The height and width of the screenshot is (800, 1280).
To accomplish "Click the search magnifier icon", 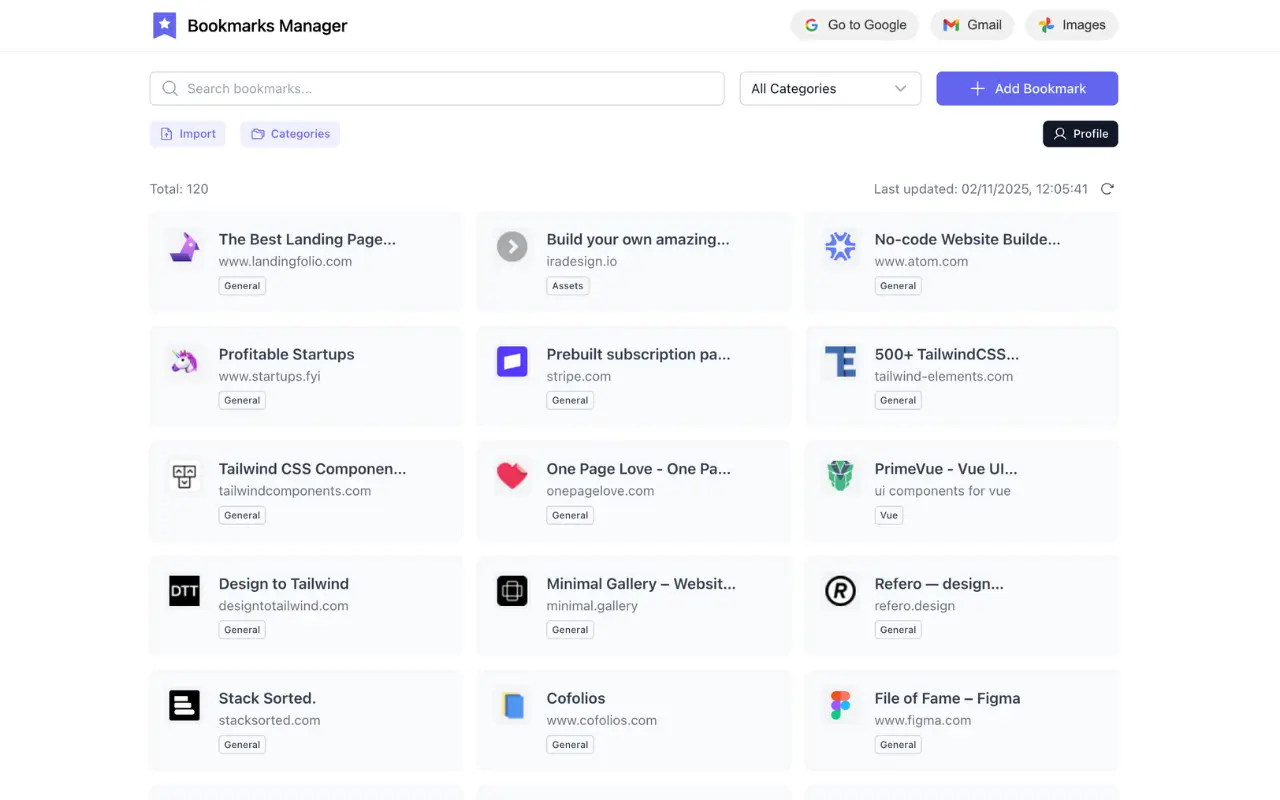I will point(170,88).
